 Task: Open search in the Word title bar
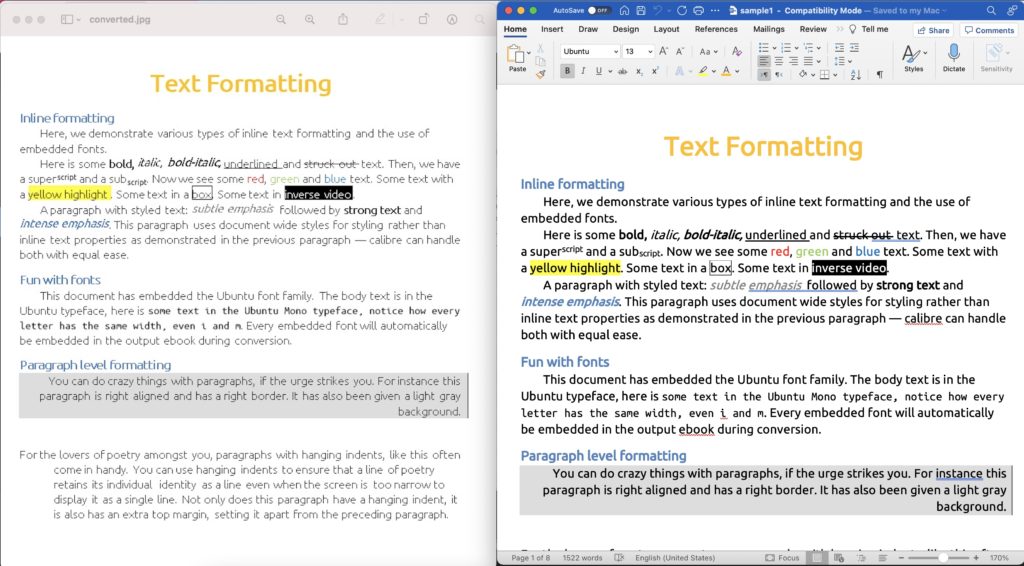(991, 10)
